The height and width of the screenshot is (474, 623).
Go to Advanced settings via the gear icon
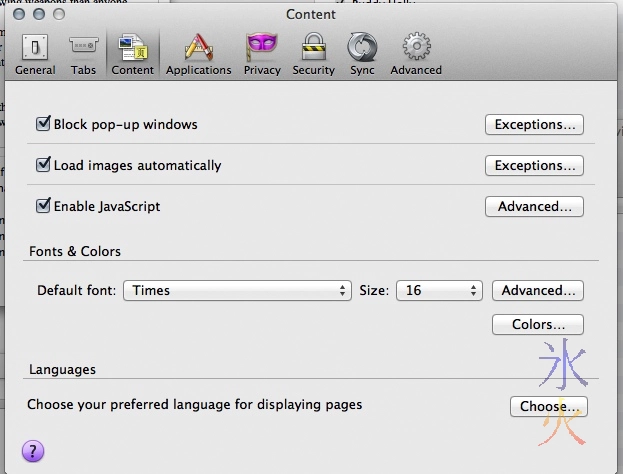pyautogui.click(x=416, y=53)
